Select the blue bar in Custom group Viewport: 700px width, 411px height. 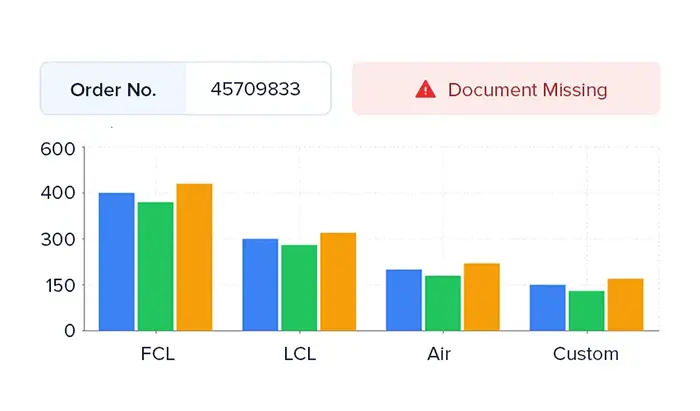tap(548, 307)
